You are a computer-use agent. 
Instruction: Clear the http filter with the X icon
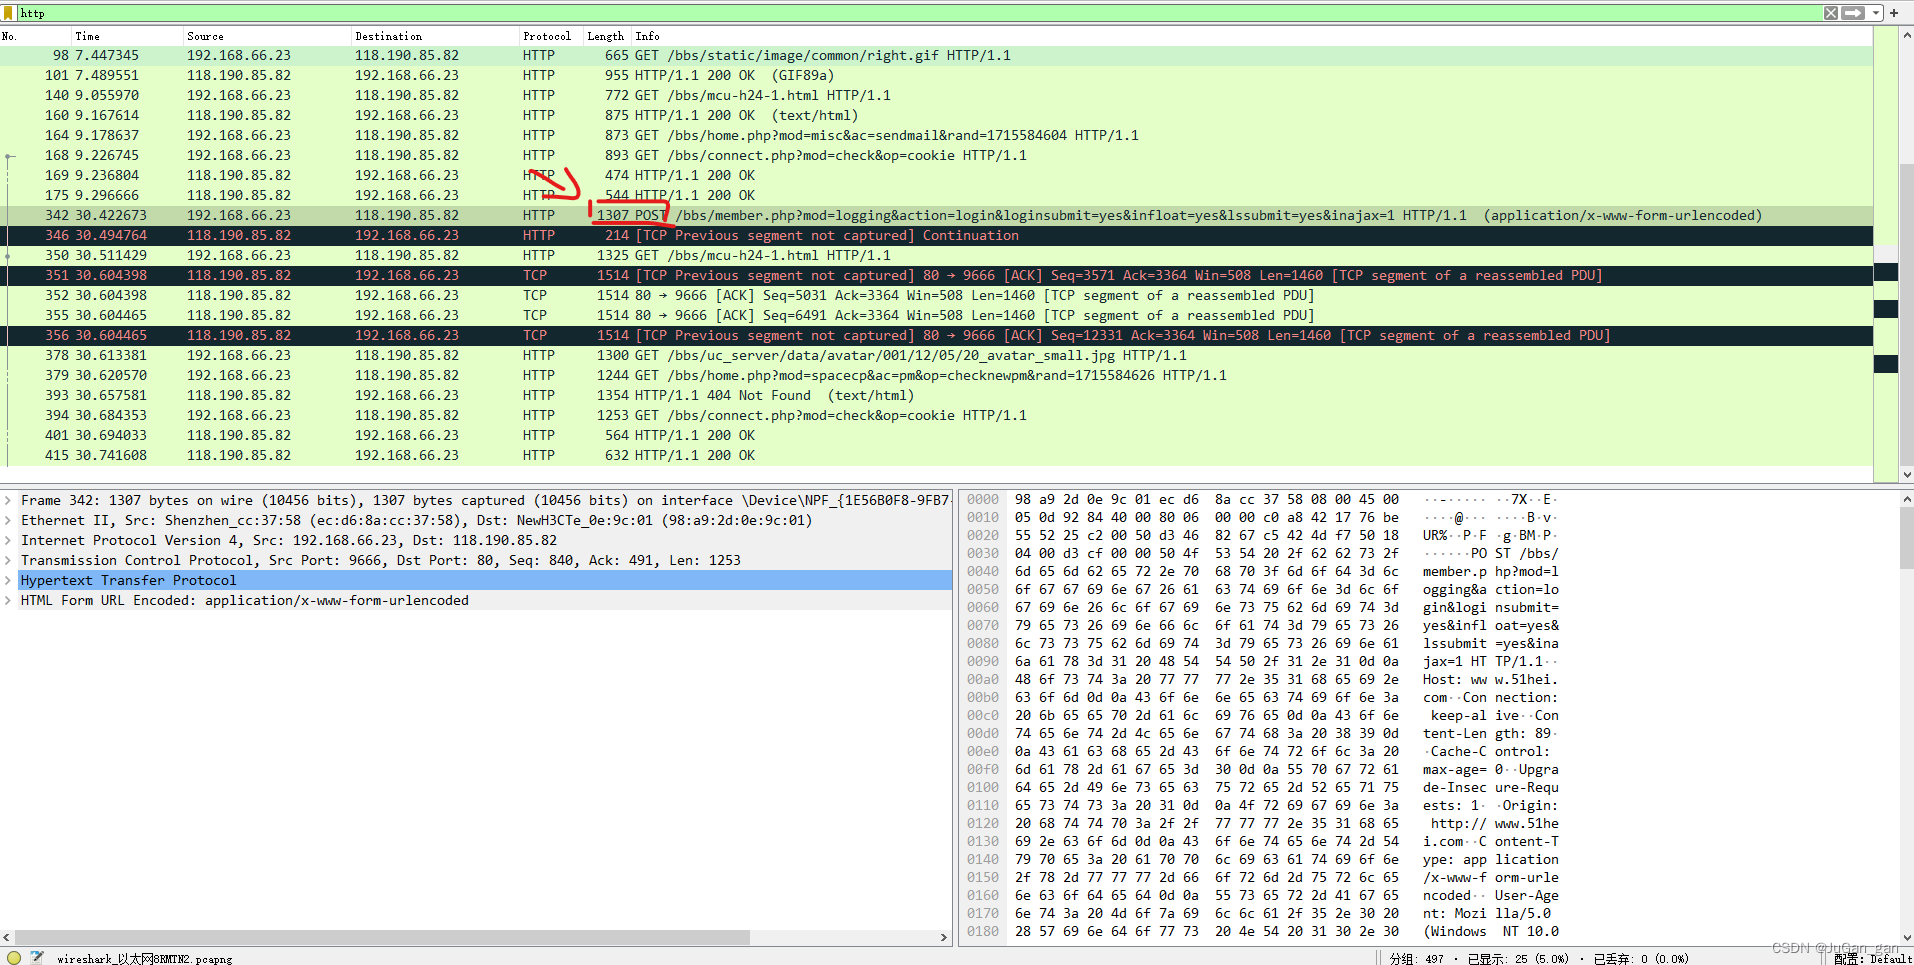(x=1831, y=13)
